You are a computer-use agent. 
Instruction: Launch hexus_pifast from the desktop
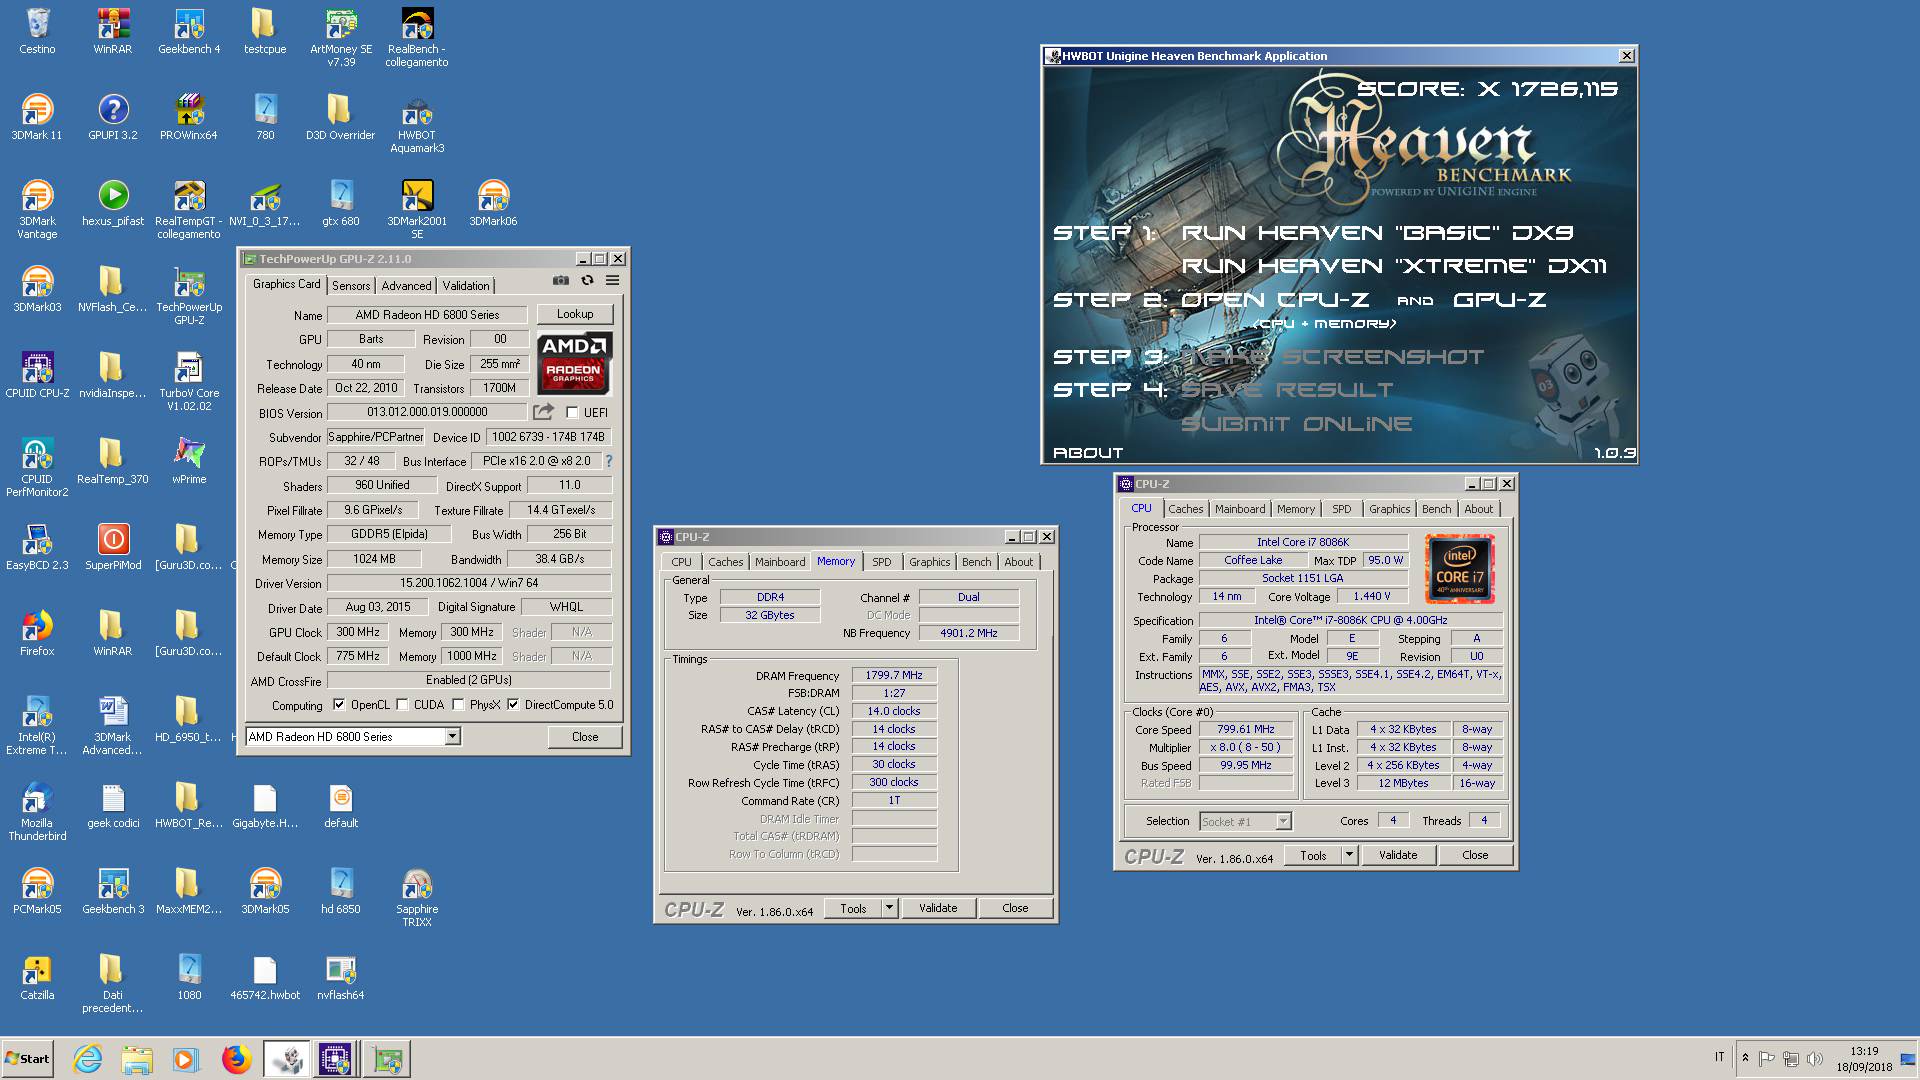point(113,203)
